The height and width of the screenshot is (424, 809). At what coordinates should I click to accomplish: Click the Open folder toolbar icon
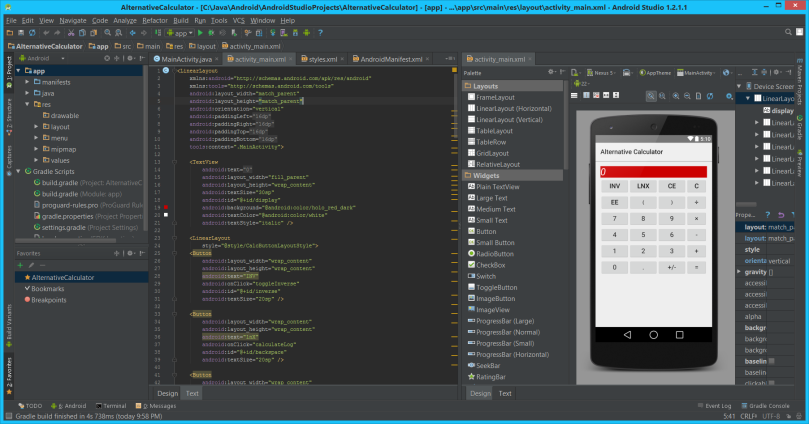(9, 32)
